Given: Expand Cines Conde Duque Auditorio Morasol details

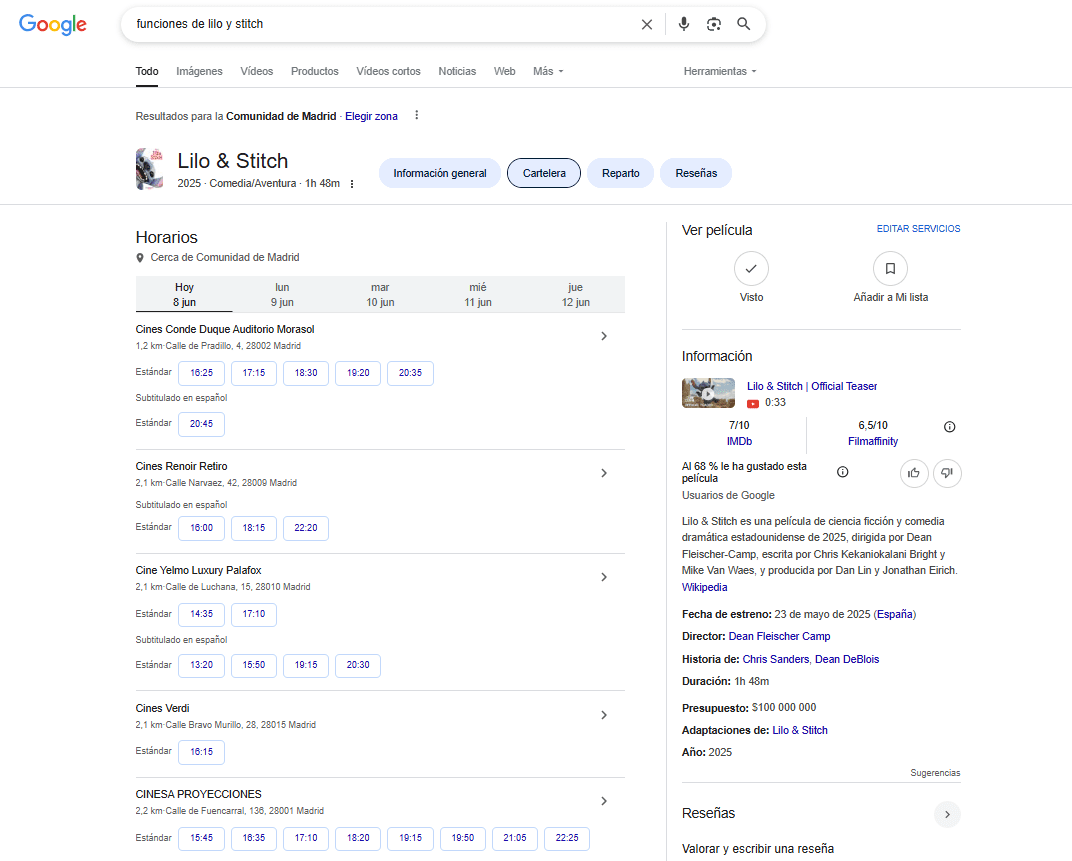Looking at the screenshot, I should (604, 336).
